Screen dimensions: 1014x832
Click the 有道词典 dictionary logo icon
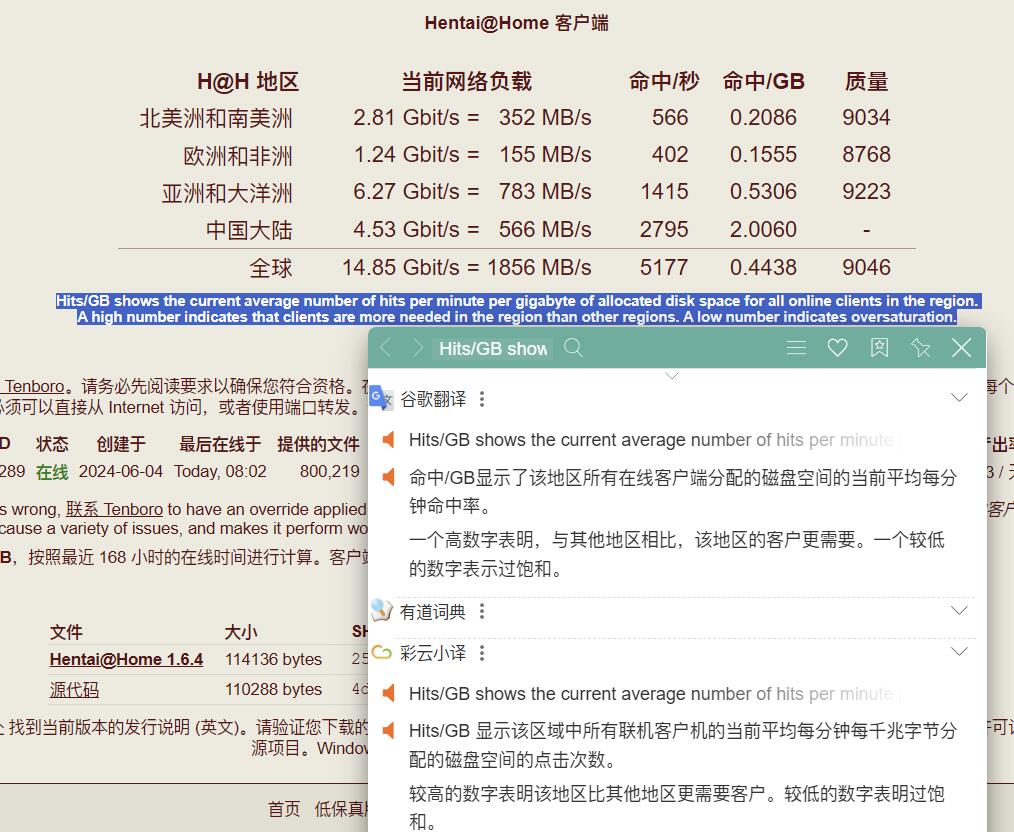382,610
